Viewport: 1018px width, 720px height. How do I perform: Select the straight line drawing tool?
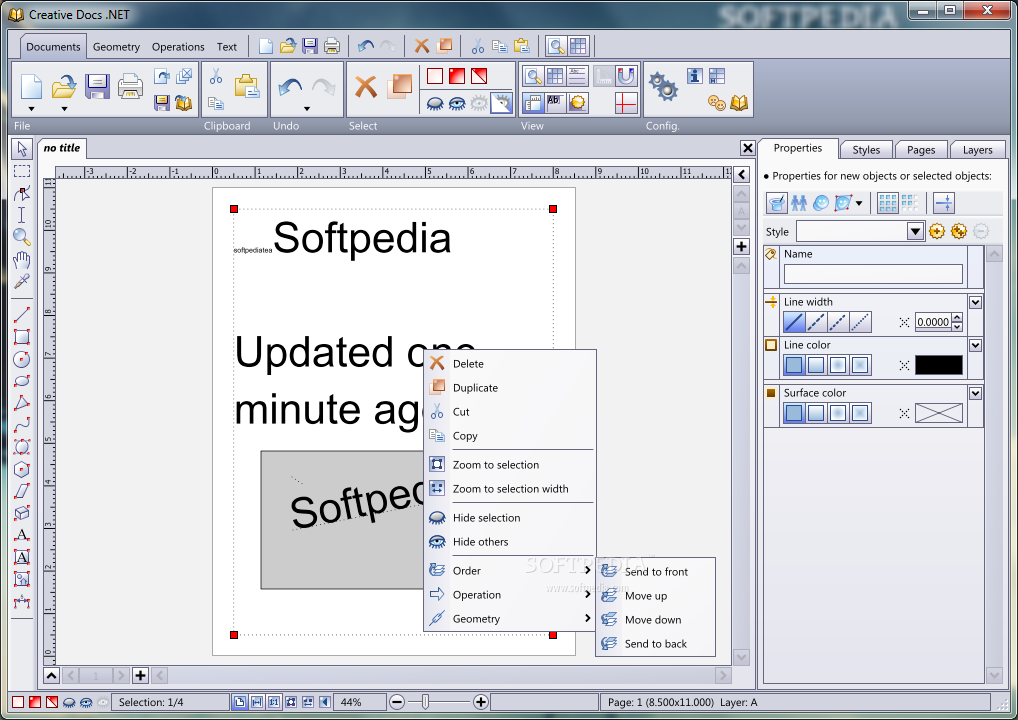point(22,315)
